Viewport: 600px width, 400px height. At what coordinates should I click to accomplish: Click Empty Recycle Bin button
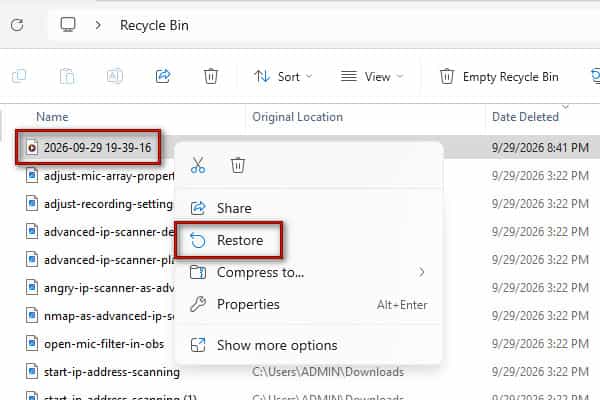pyautogui.click(x=499, y=77)
